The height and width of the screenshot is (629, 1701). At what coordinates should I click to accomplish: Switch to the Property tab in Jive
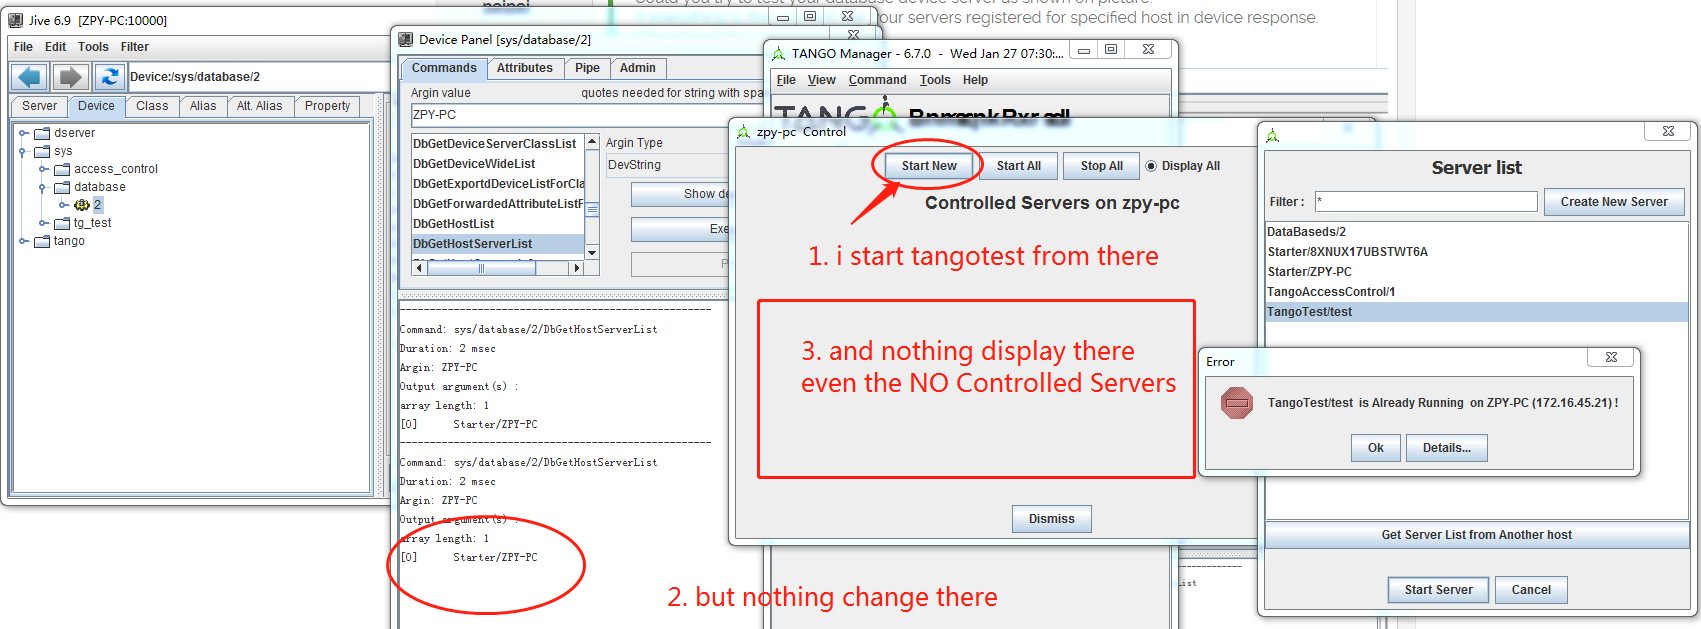click(328, 106)
